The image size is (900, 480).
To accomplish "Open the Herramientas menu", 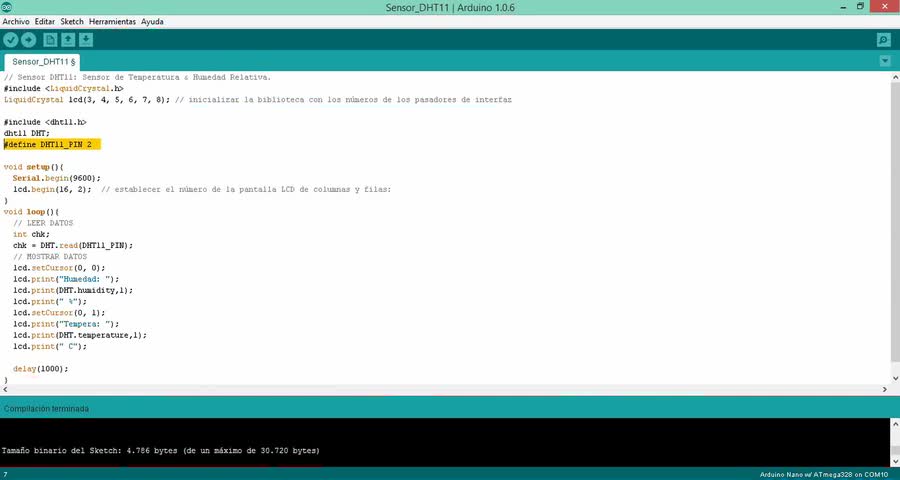I will [112, 21].
